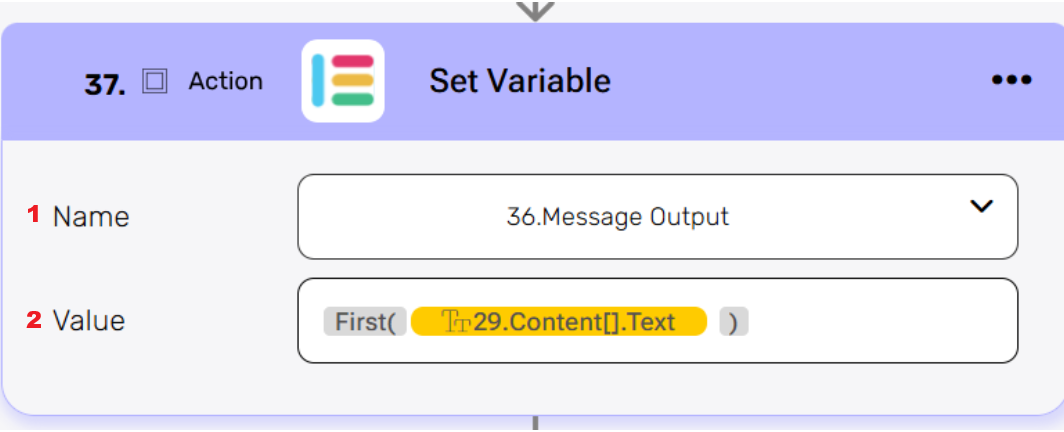Click the arrow connector above step 37
This screenshot has height=432, width=1064.
[537, 9]
